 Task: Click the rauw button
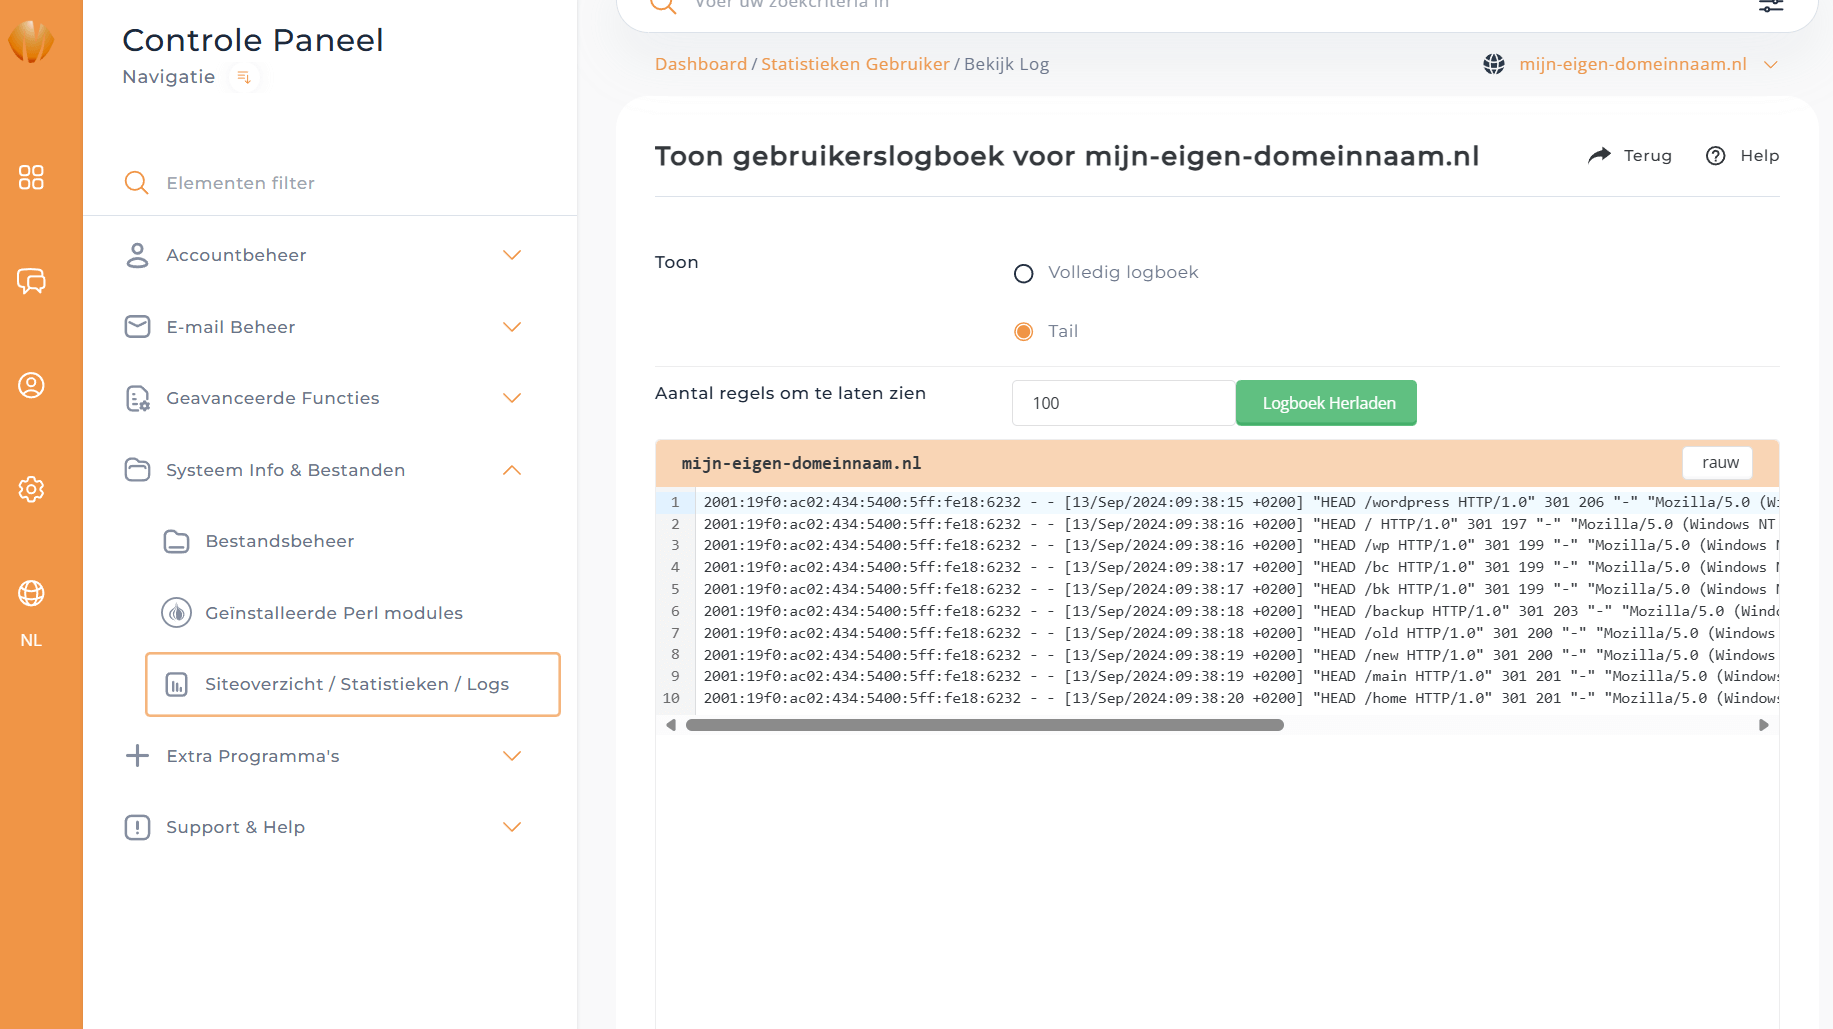click(1719, 462)
